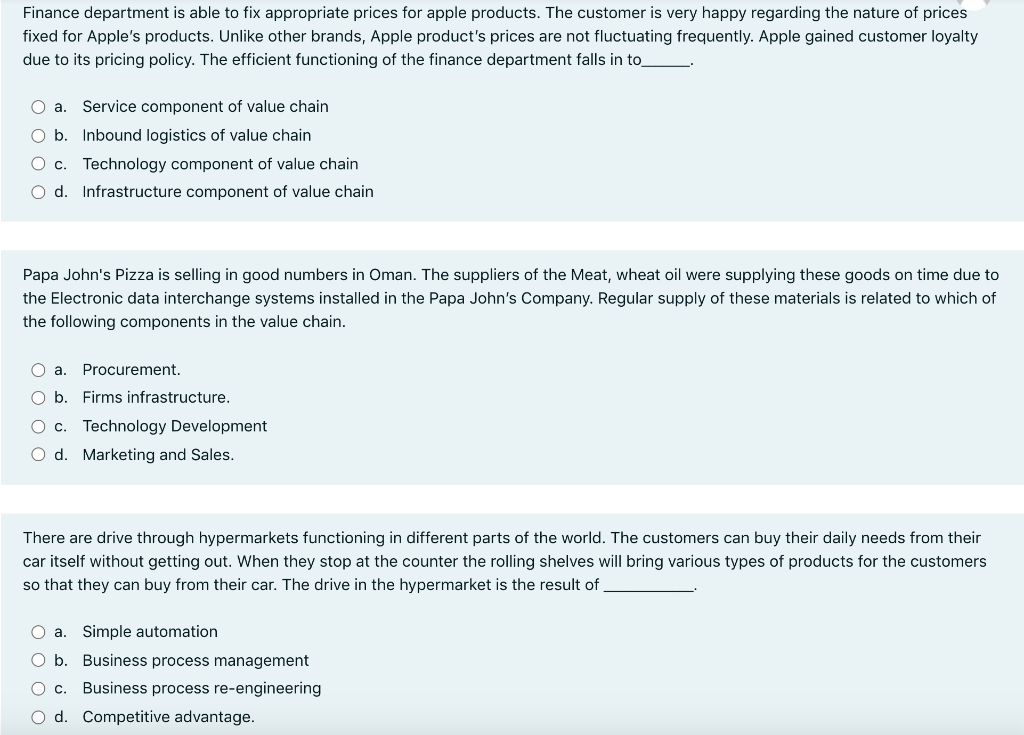Choose 'Inbound logistics of value chain' radio
Screen dimensions: 1024x735
coord(39,136)
